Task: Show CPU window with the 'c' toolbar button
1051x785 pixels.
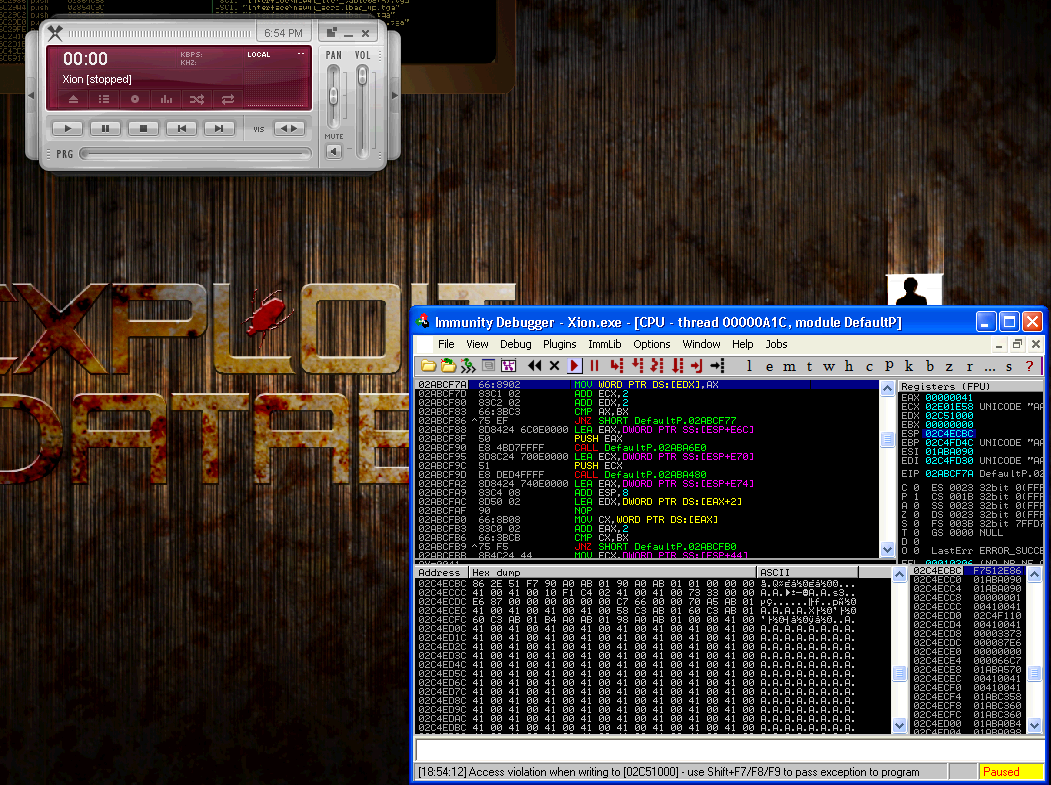Action: tap(869, 366)
